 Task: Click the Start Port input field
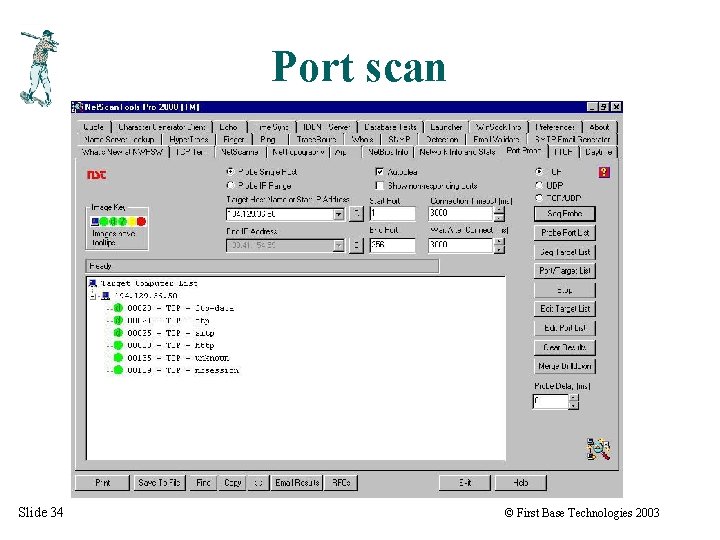pos(393,213)
